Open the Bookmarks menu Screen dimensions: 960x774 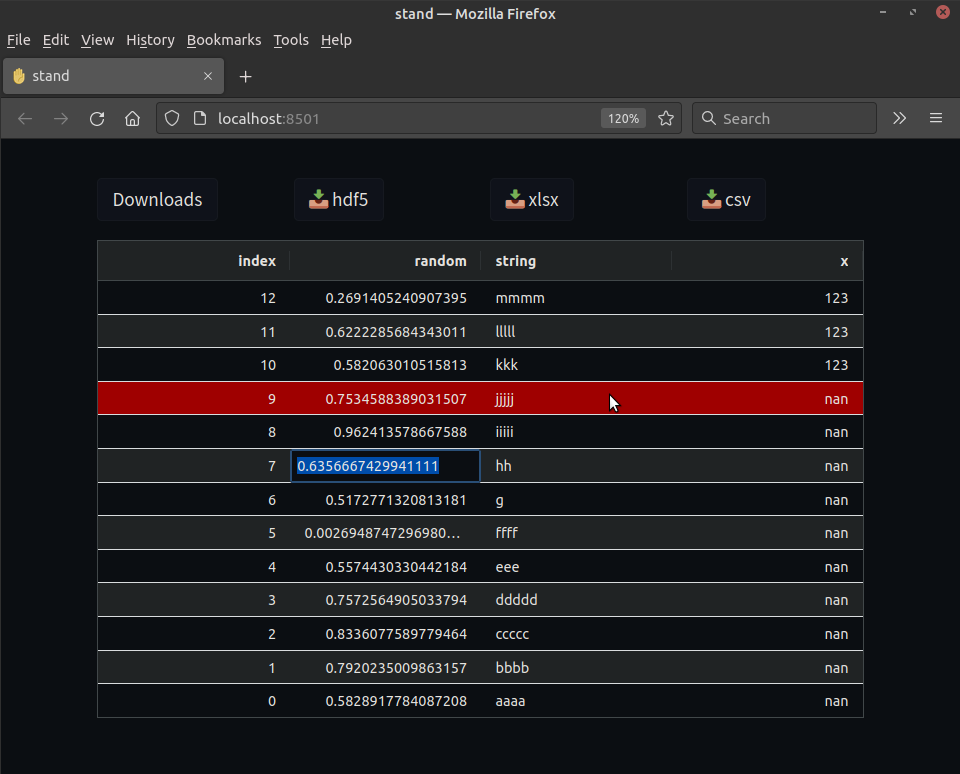pyautogui.click(x=224, y=40)
